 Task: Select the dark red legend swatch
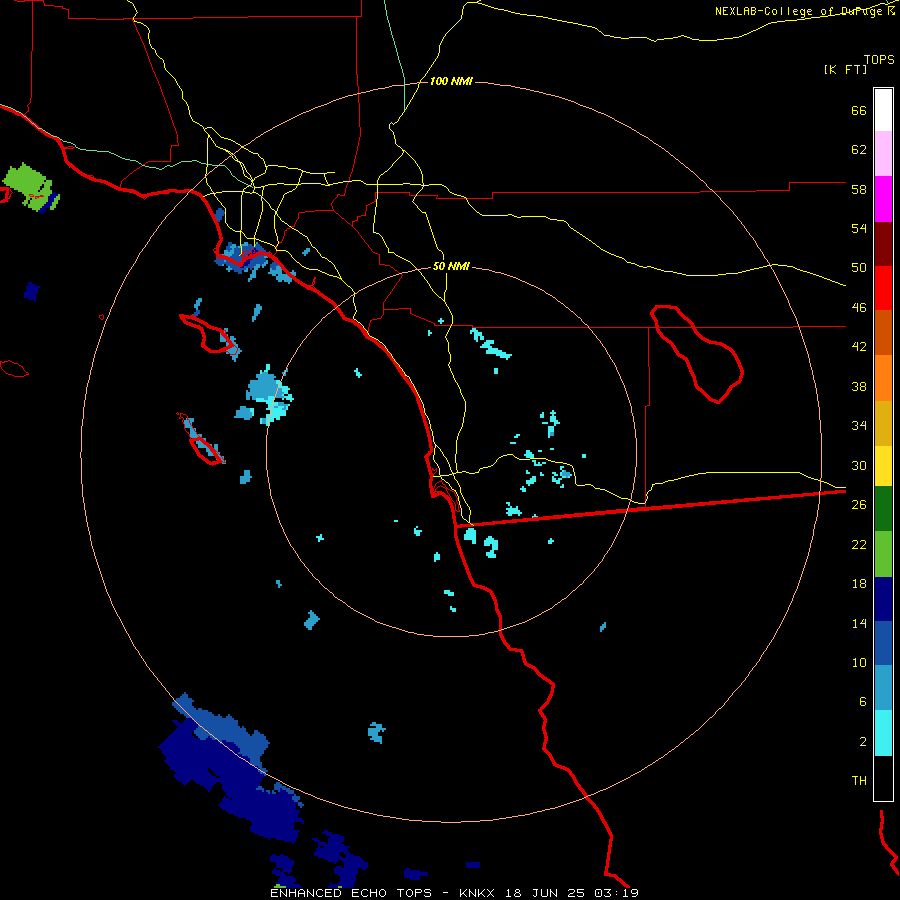[x=883, y=245]
